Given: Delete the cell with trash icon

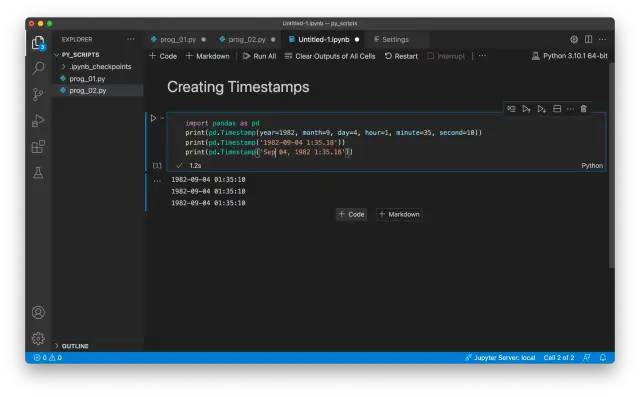Looking at the screenshot, I should point(584,109).
